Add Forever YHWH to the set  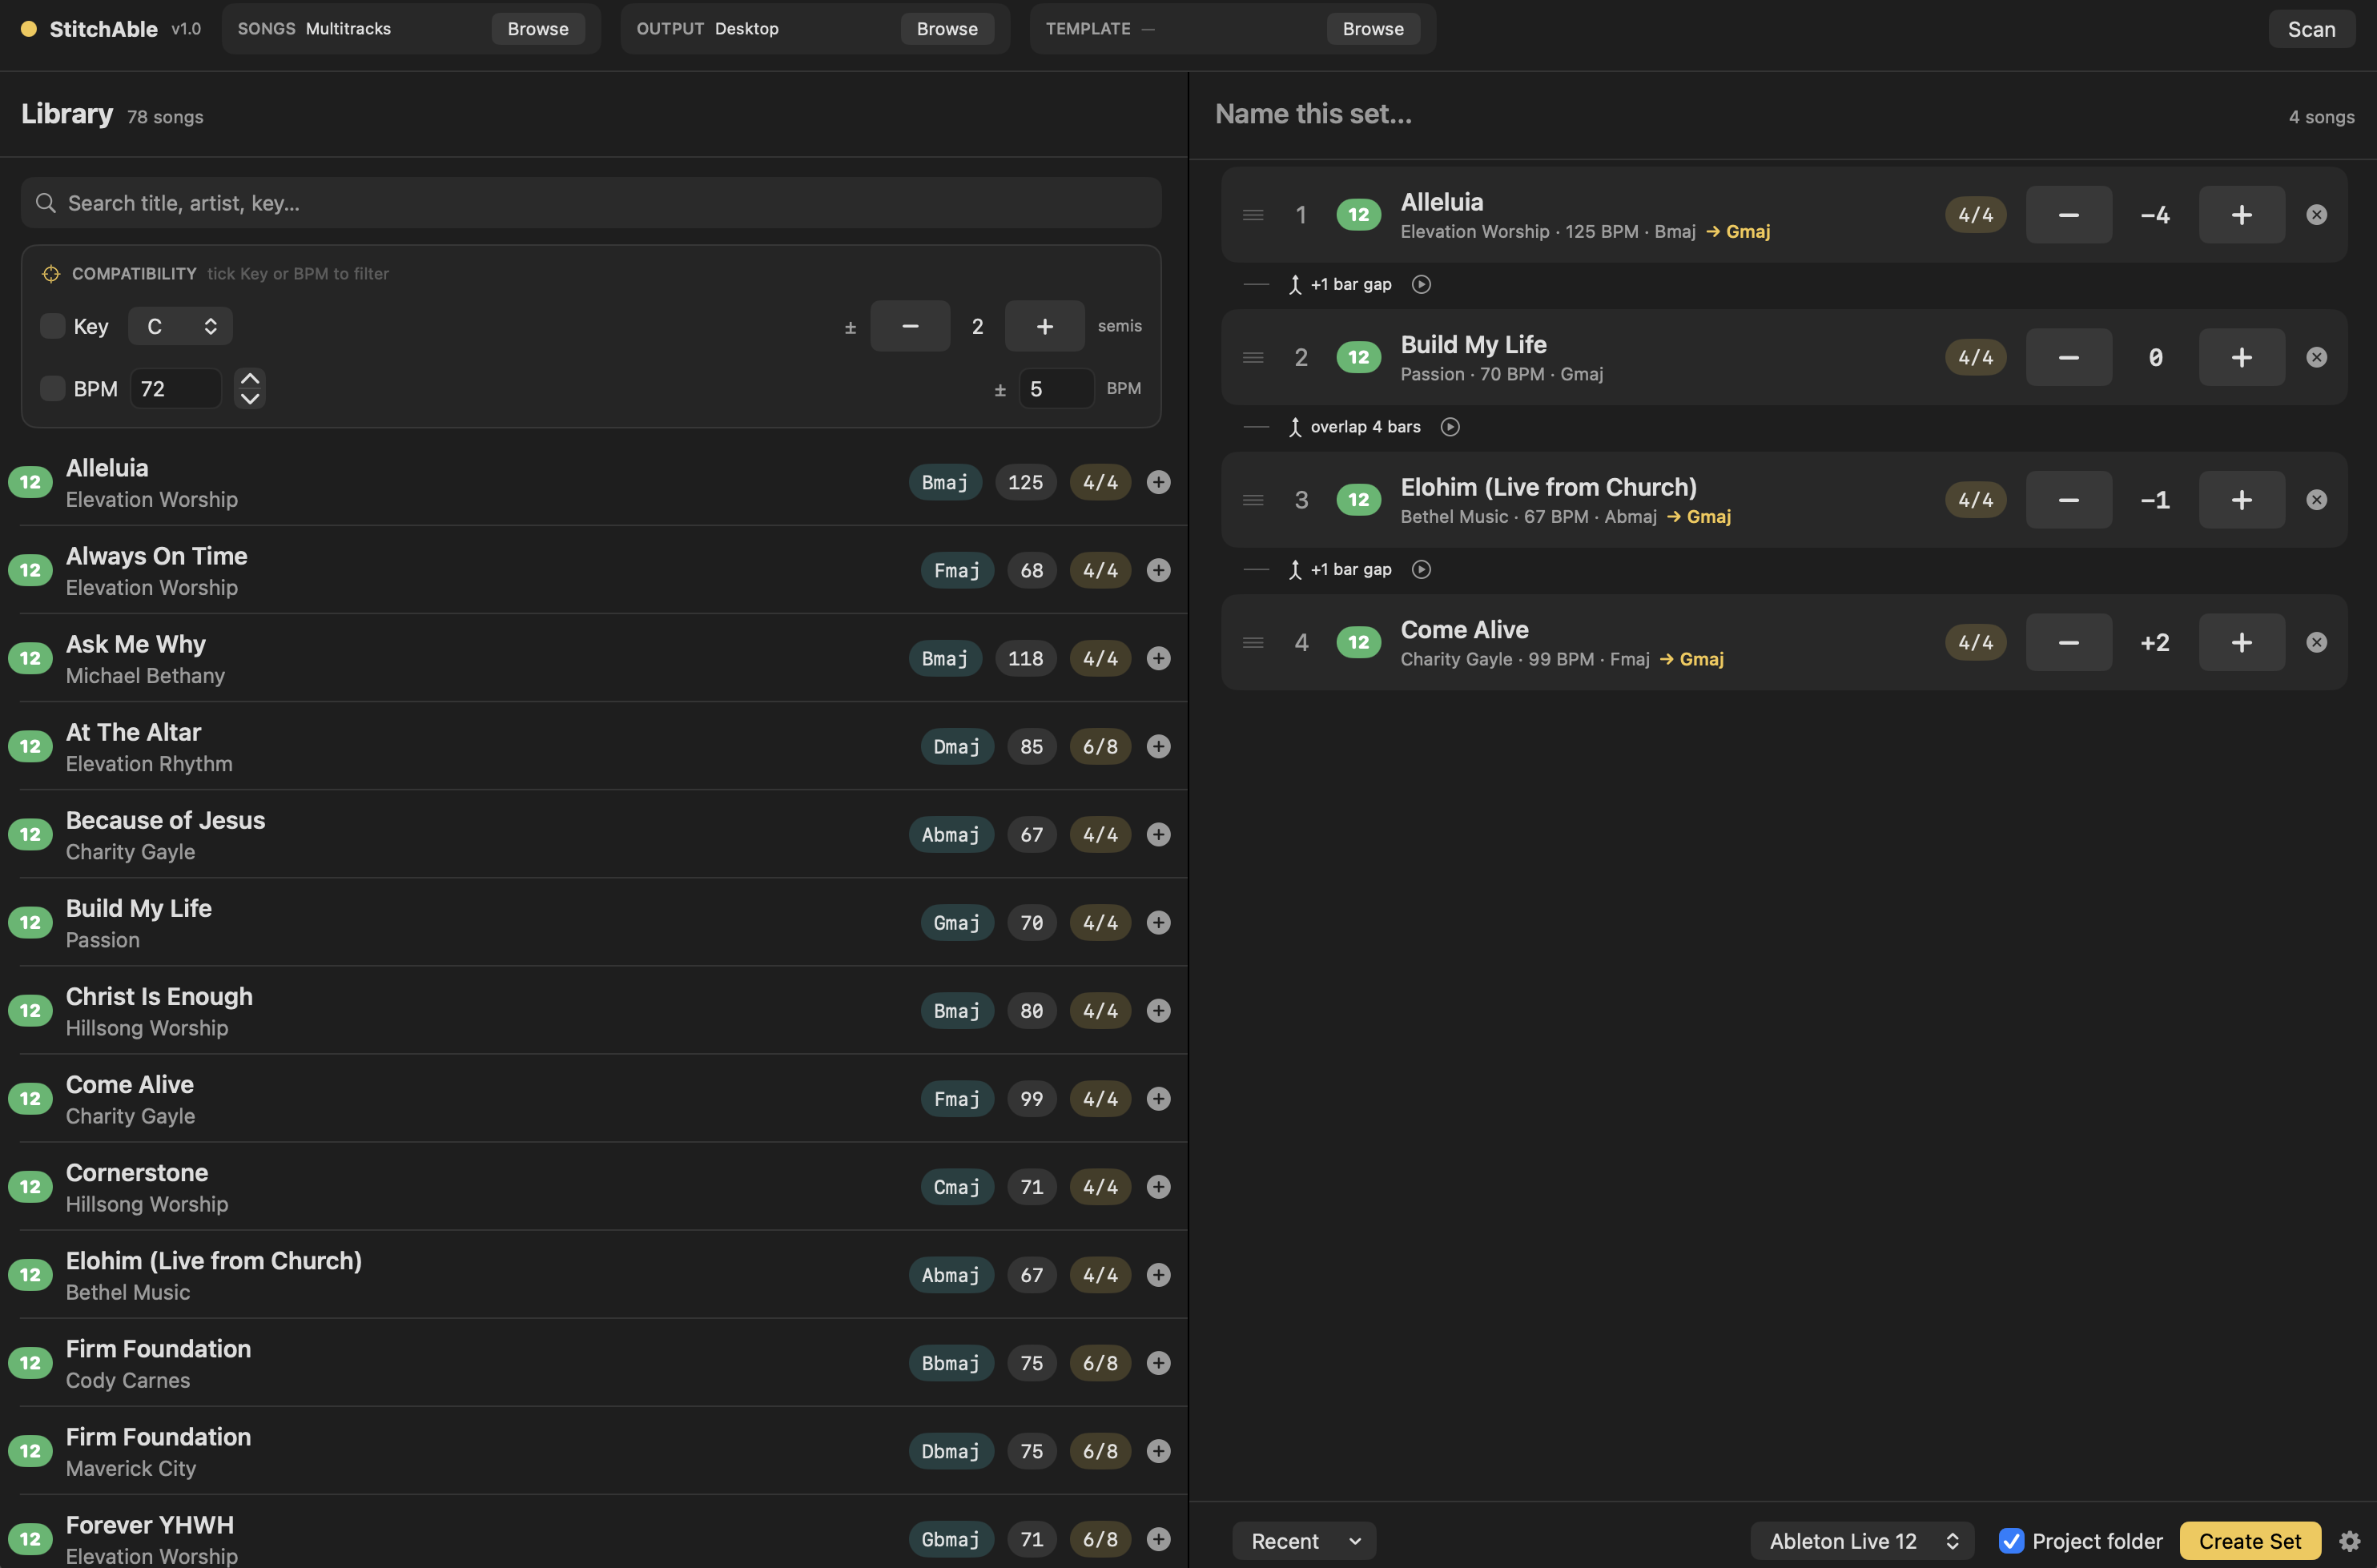1158,1538
